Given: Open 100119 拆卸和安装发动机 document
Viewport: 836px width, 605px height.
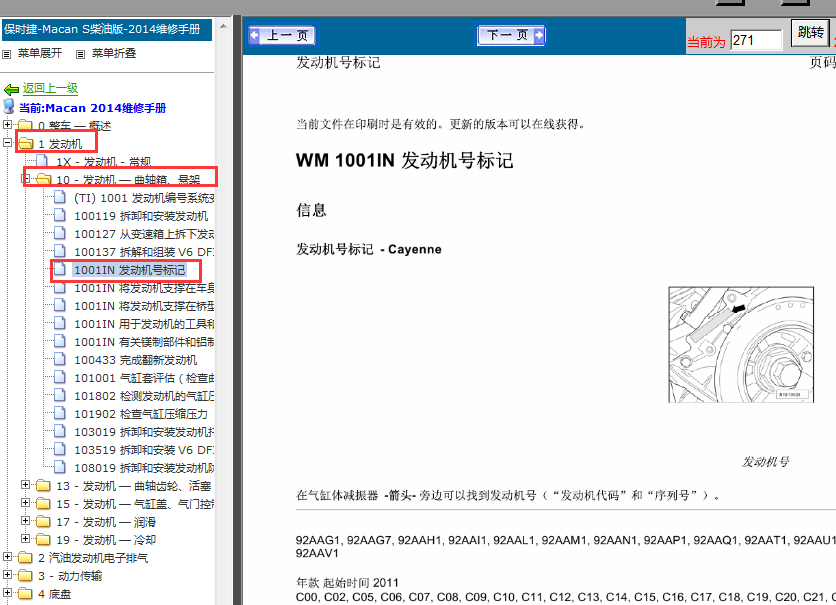Looking at the screenshot, I should point(141,216).
